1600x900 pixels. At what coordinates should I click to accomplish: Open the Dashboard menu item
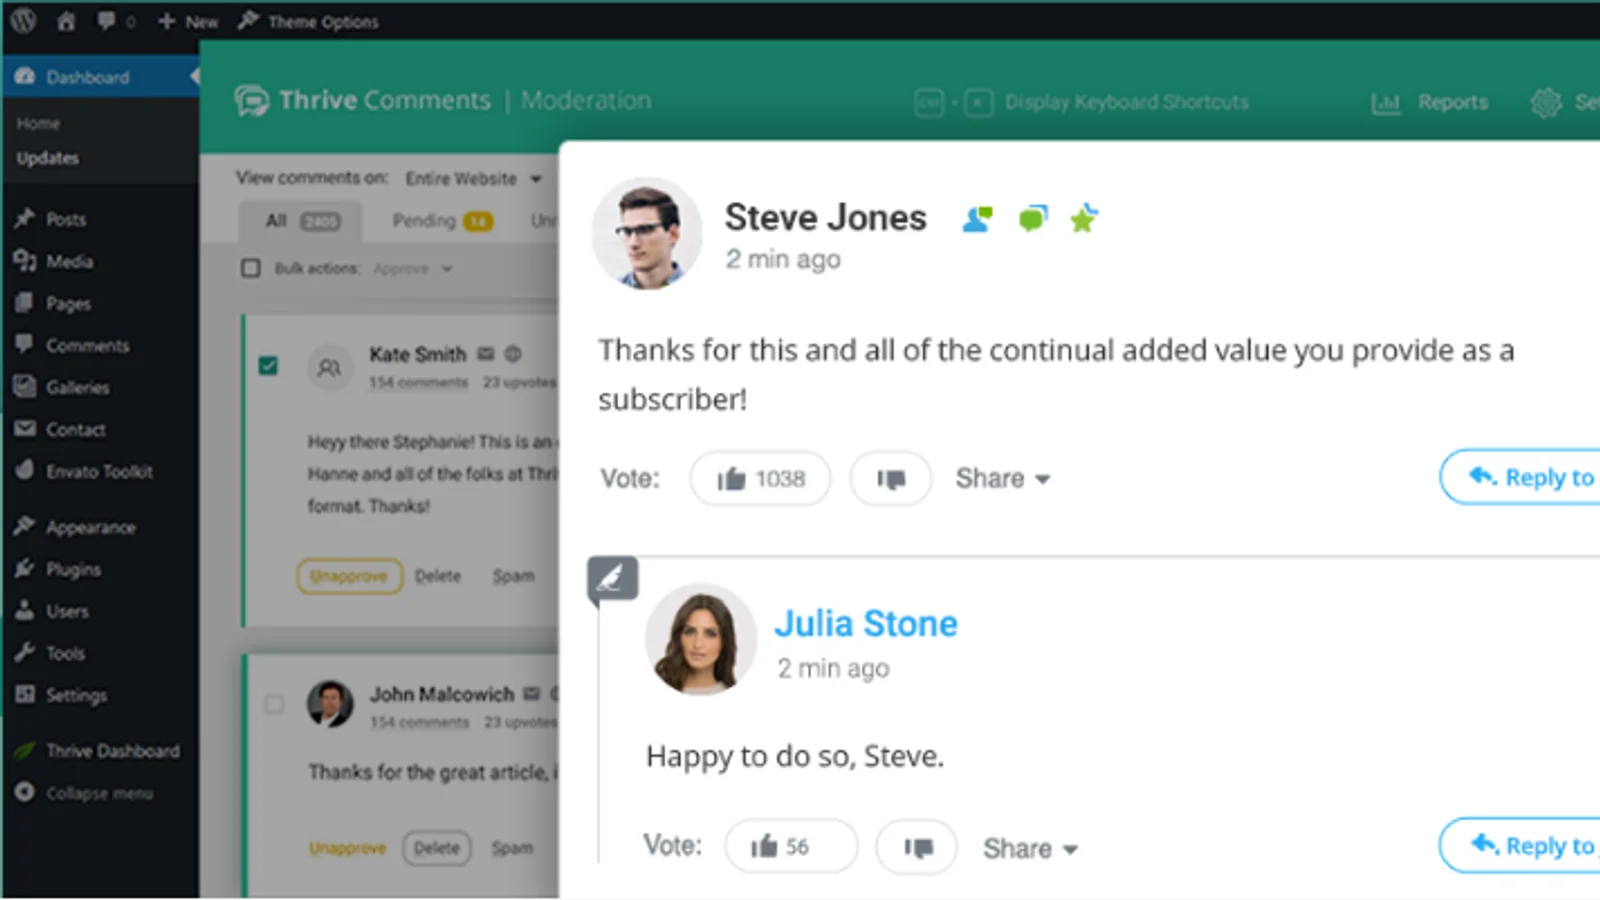point(100,77)
